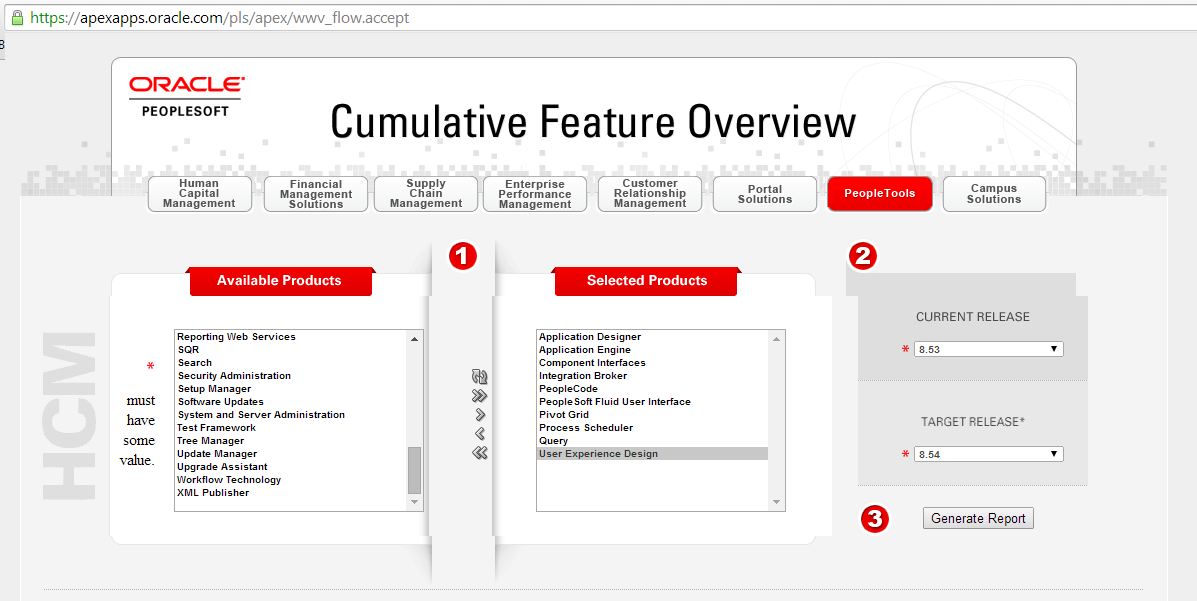Switch to the Financial Management Solutions tab
1197x601 pixels.
coord(315,193)
